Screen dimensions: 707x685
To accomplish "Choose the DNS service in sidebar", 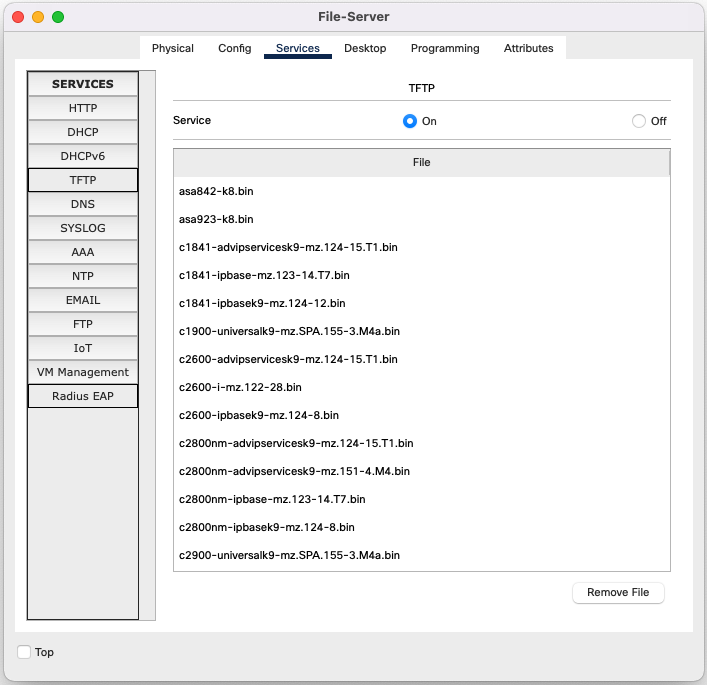I will (x=83, y=204).
